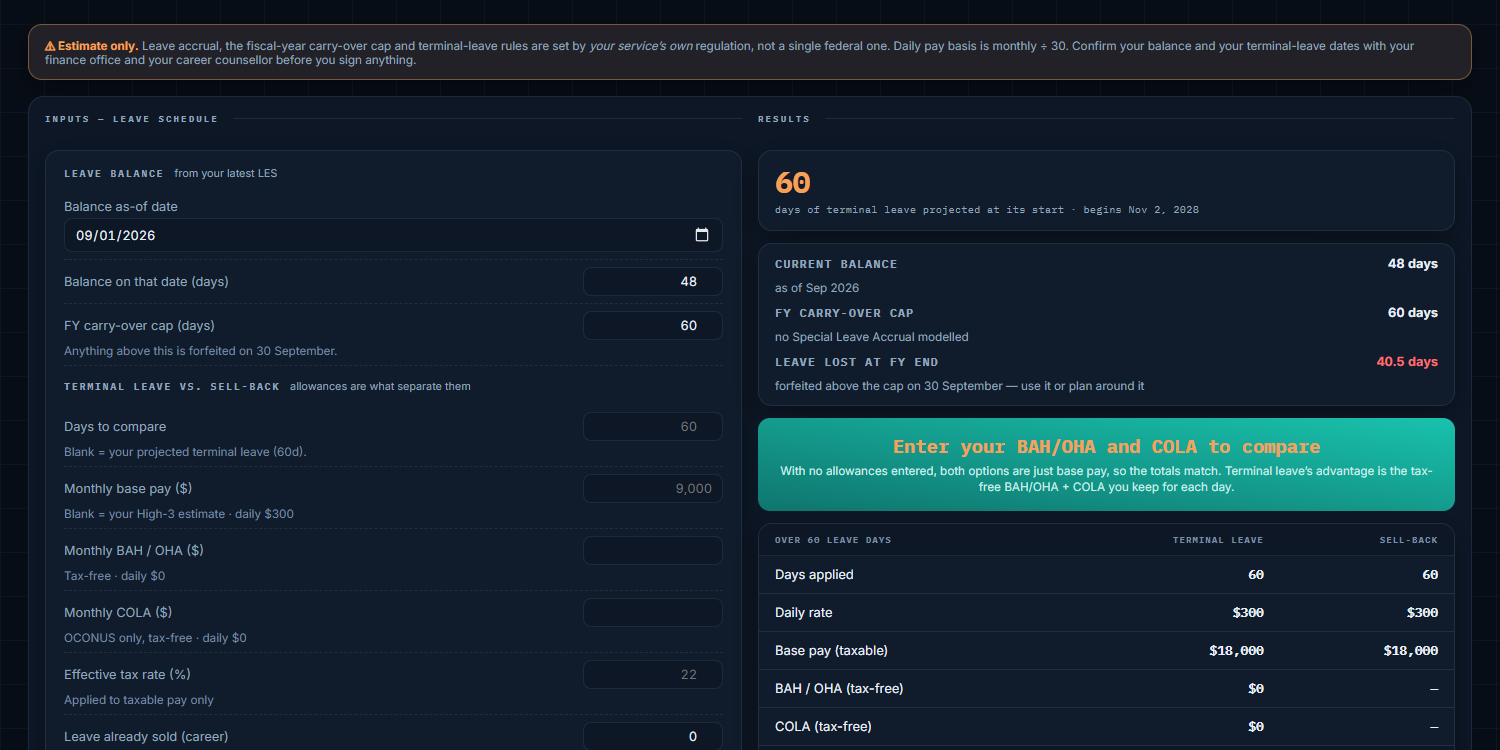Select the '48 days' current balance value
The height and width of the screenshot is (750, 1500).
click(x=1413, y=264)
